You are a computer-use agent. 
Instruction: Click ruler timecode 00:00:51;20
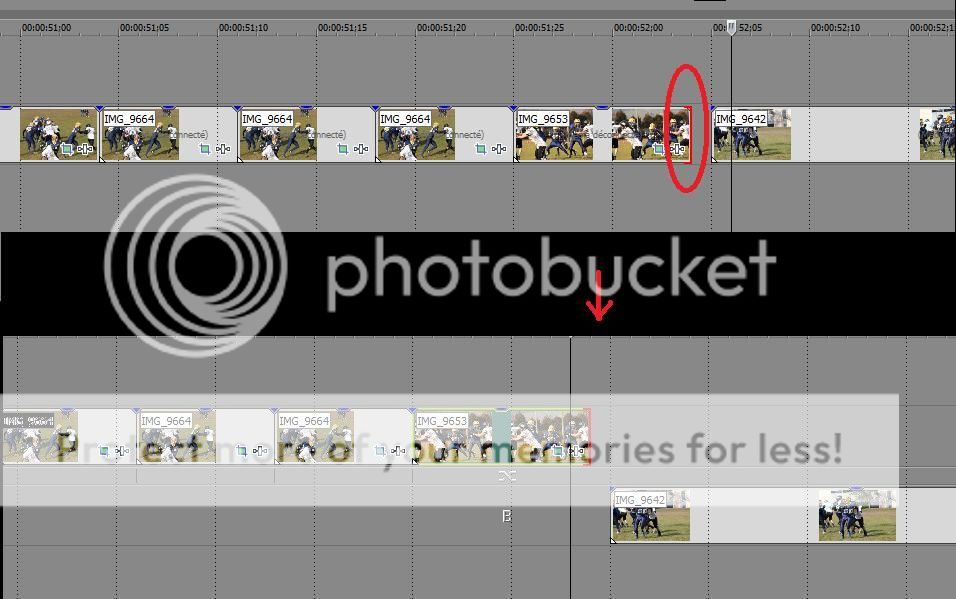[x=441, y=27]
